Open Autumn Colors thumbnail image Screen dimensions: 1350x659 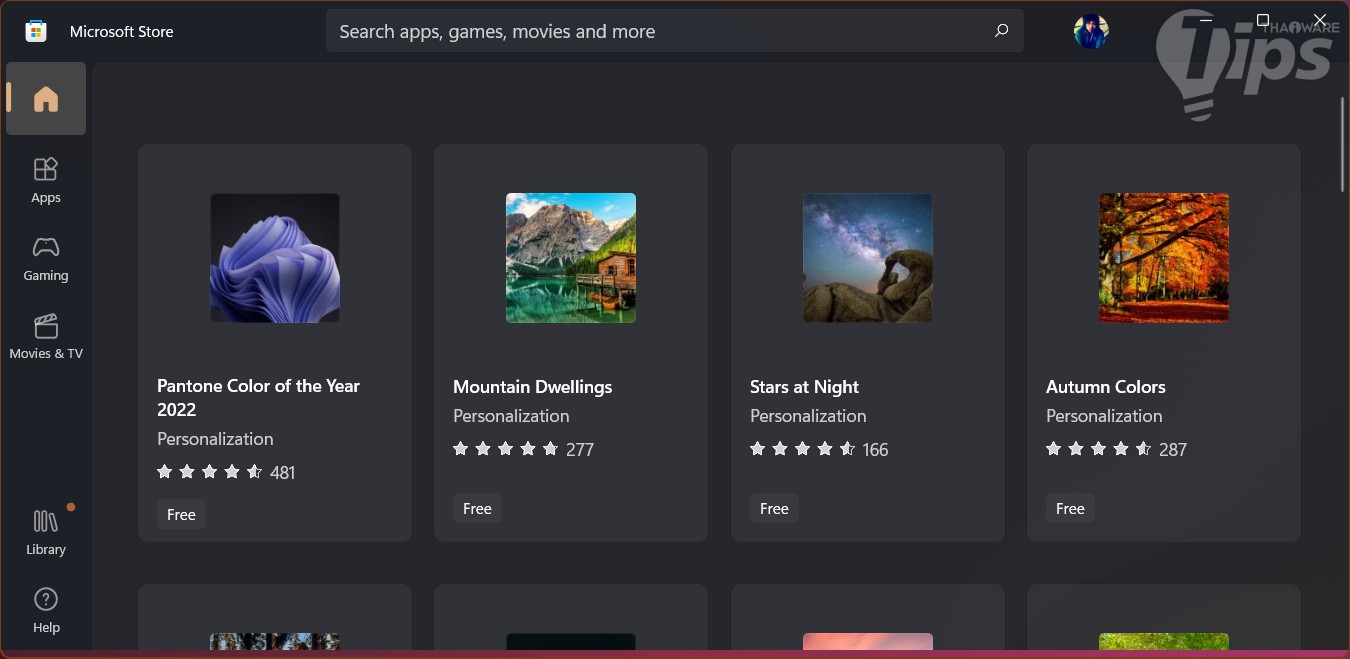tap(1164, 258)
